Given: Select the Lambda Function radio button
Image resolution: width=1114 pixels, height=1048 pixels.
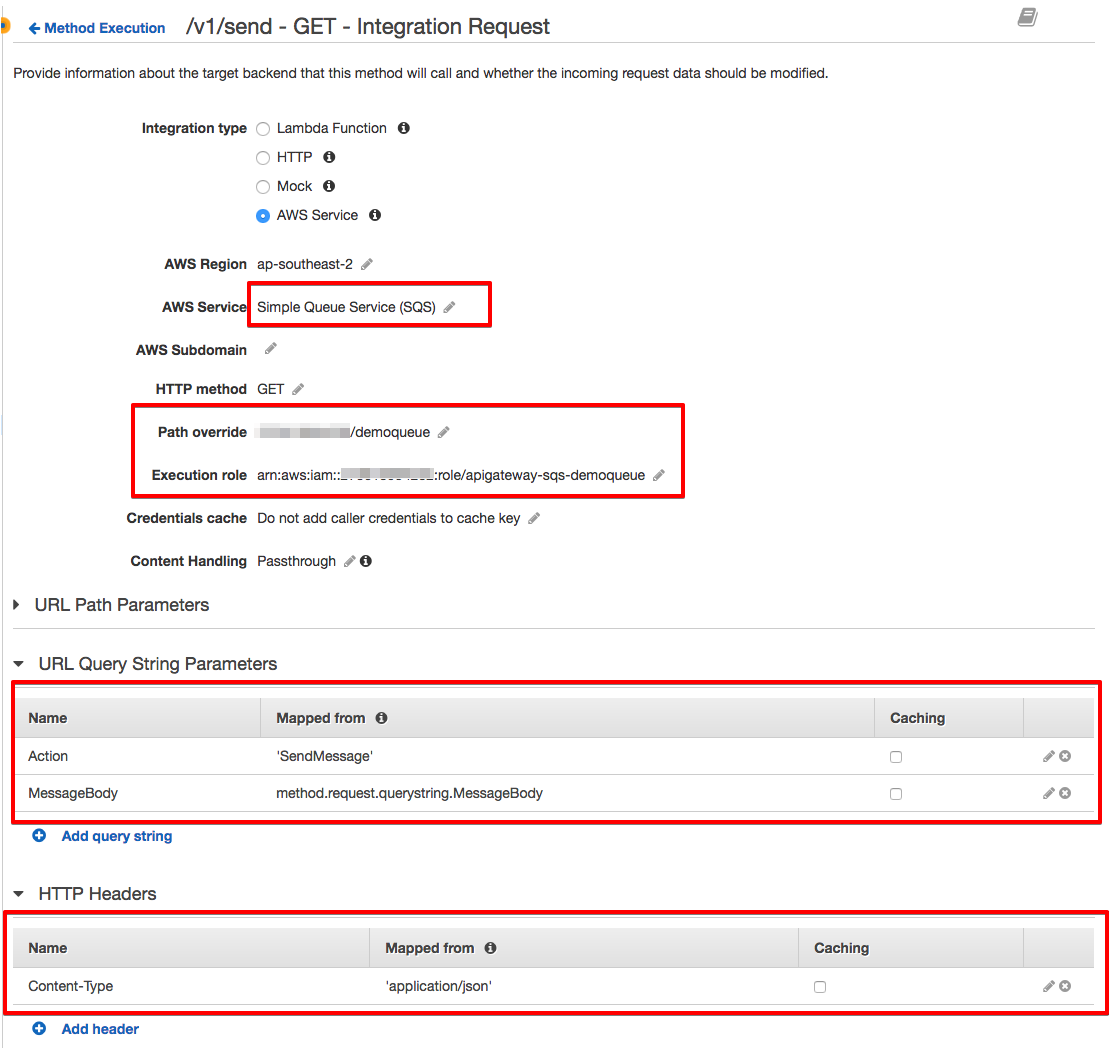Looking at the screenshot, I should point(263,129).
